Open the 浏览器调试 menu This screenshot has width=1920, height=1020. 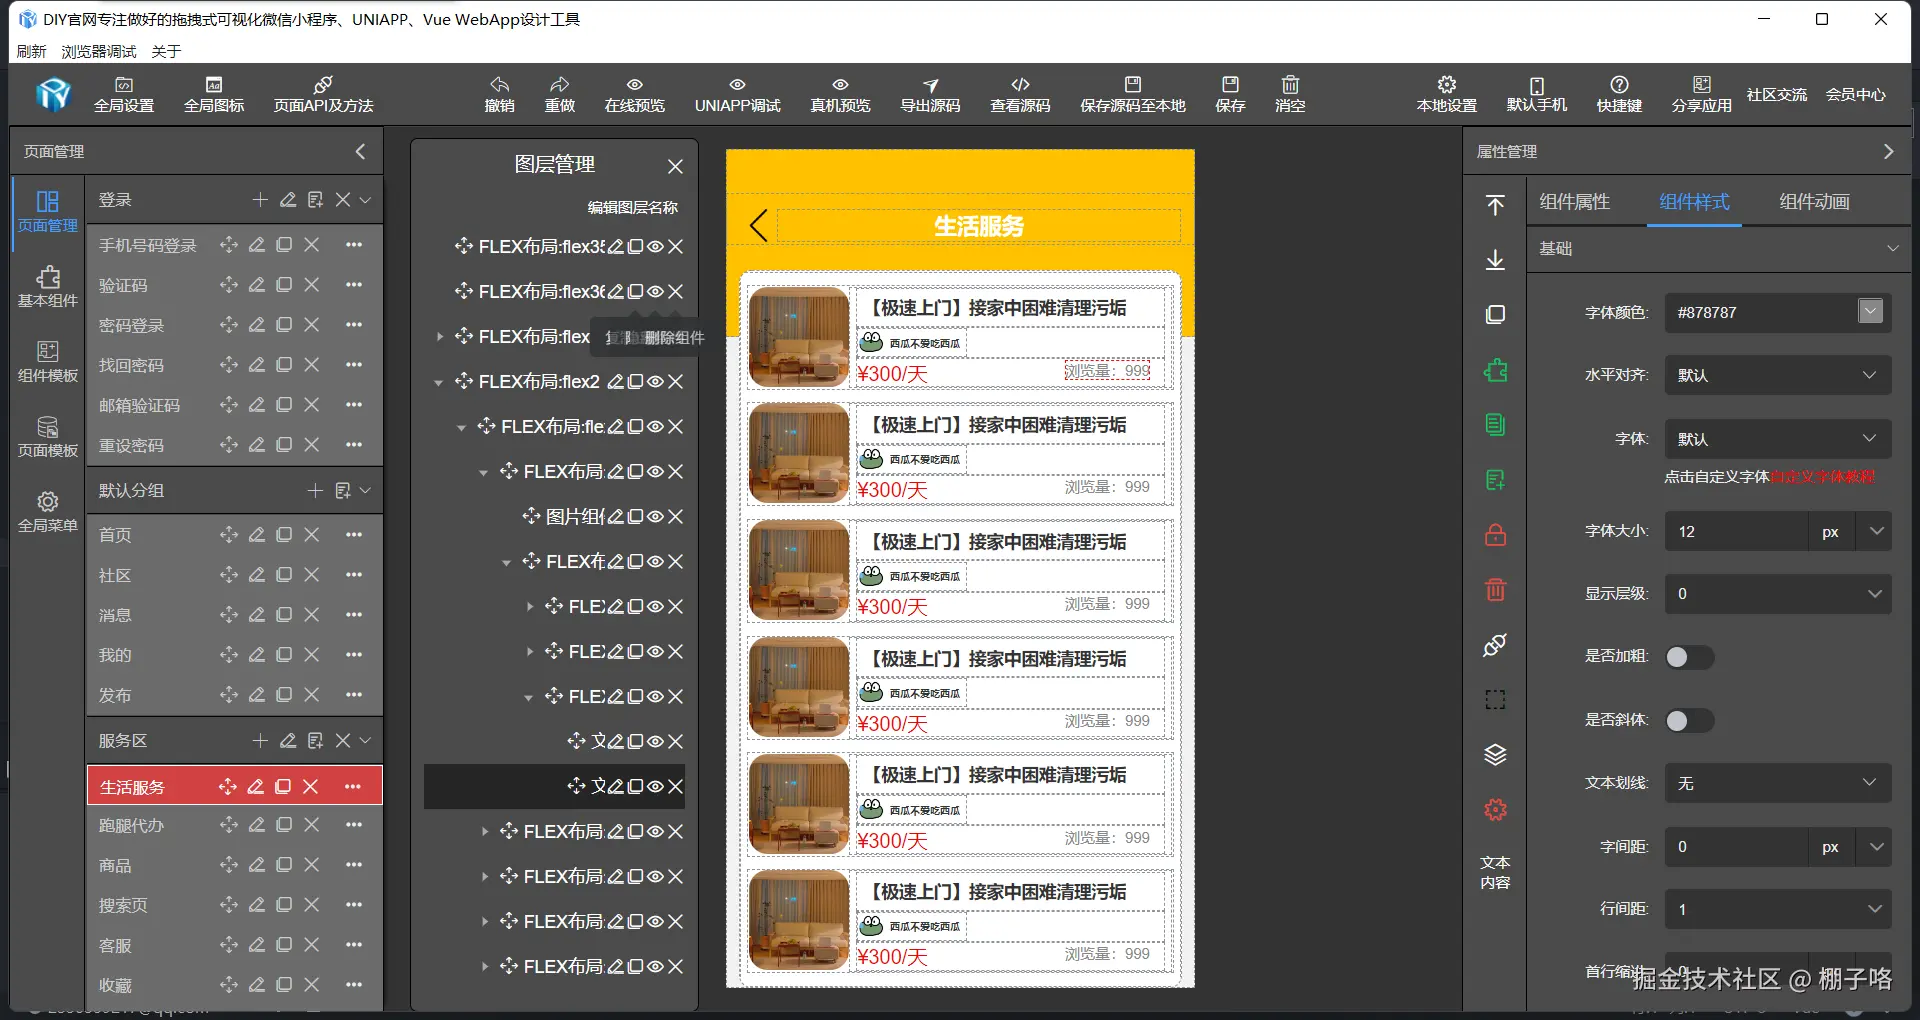[98, 51]
